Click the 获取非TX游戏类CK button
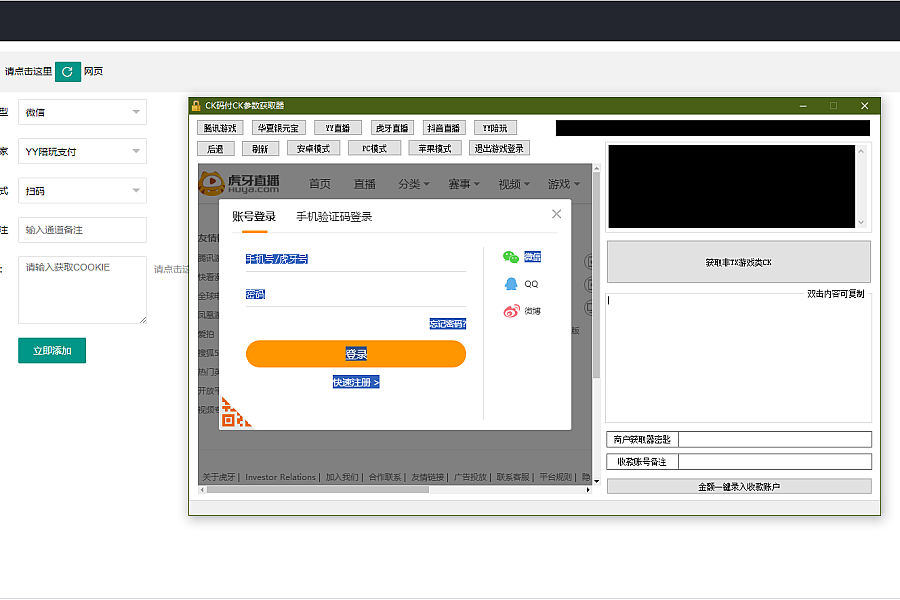Image resolution: width=900 pixels, height=600 pixels. [x=739, y=262]
